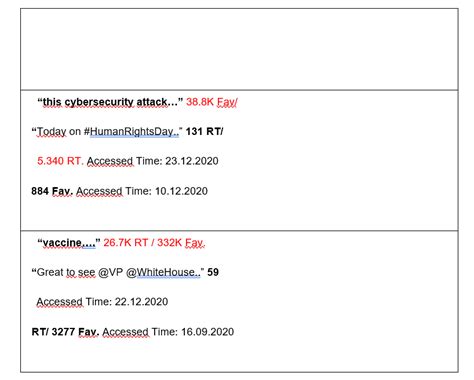
Task: Click the "Great to see" phrase
Action: (x=66, y=272)
